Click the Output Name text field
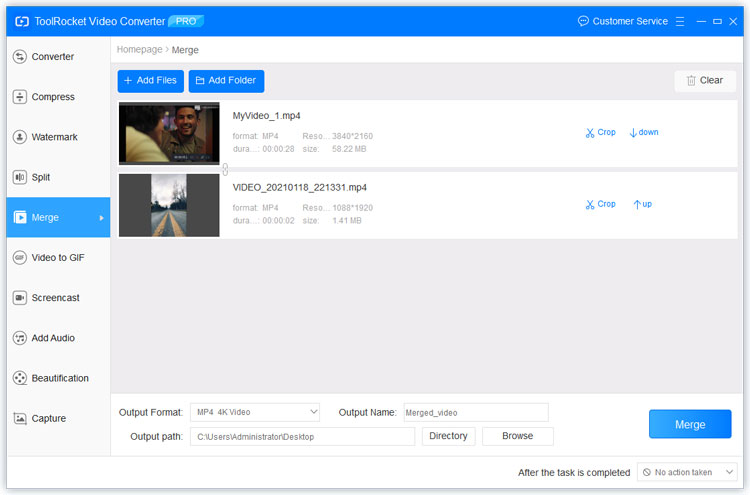The height and width of the screenshot is (495, 750). (x=474, y=412)
